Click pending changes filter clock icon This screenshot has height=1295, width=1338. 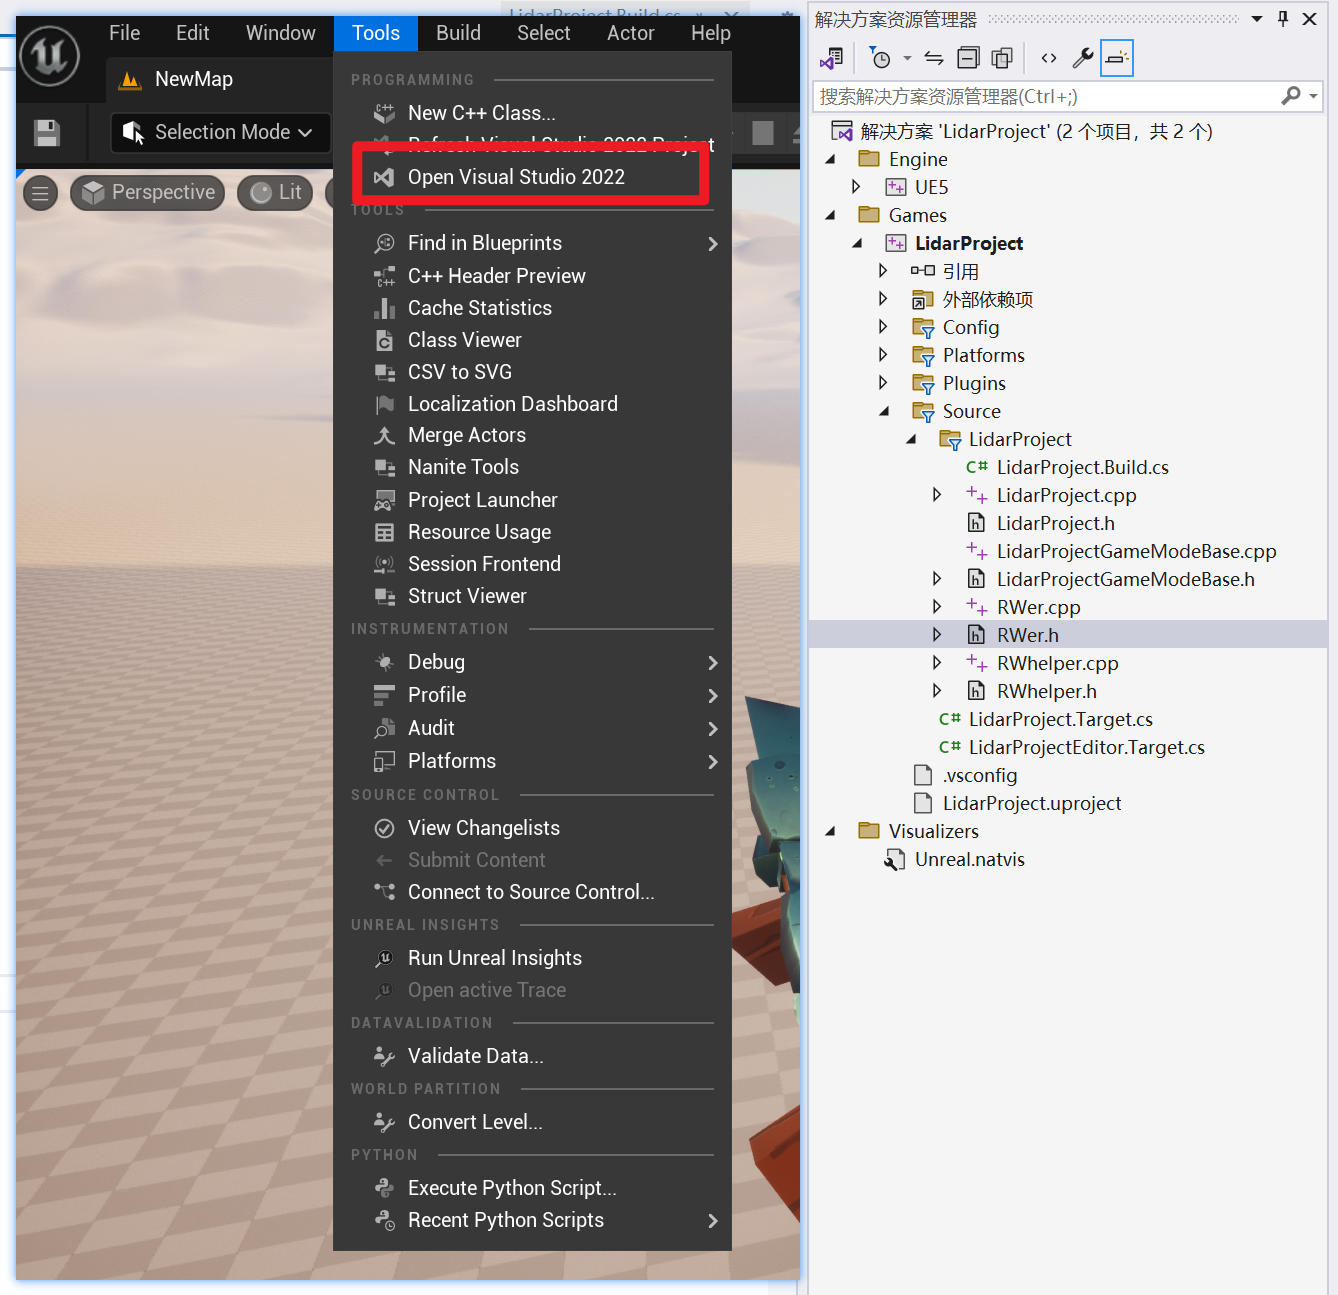click(880, 58)
